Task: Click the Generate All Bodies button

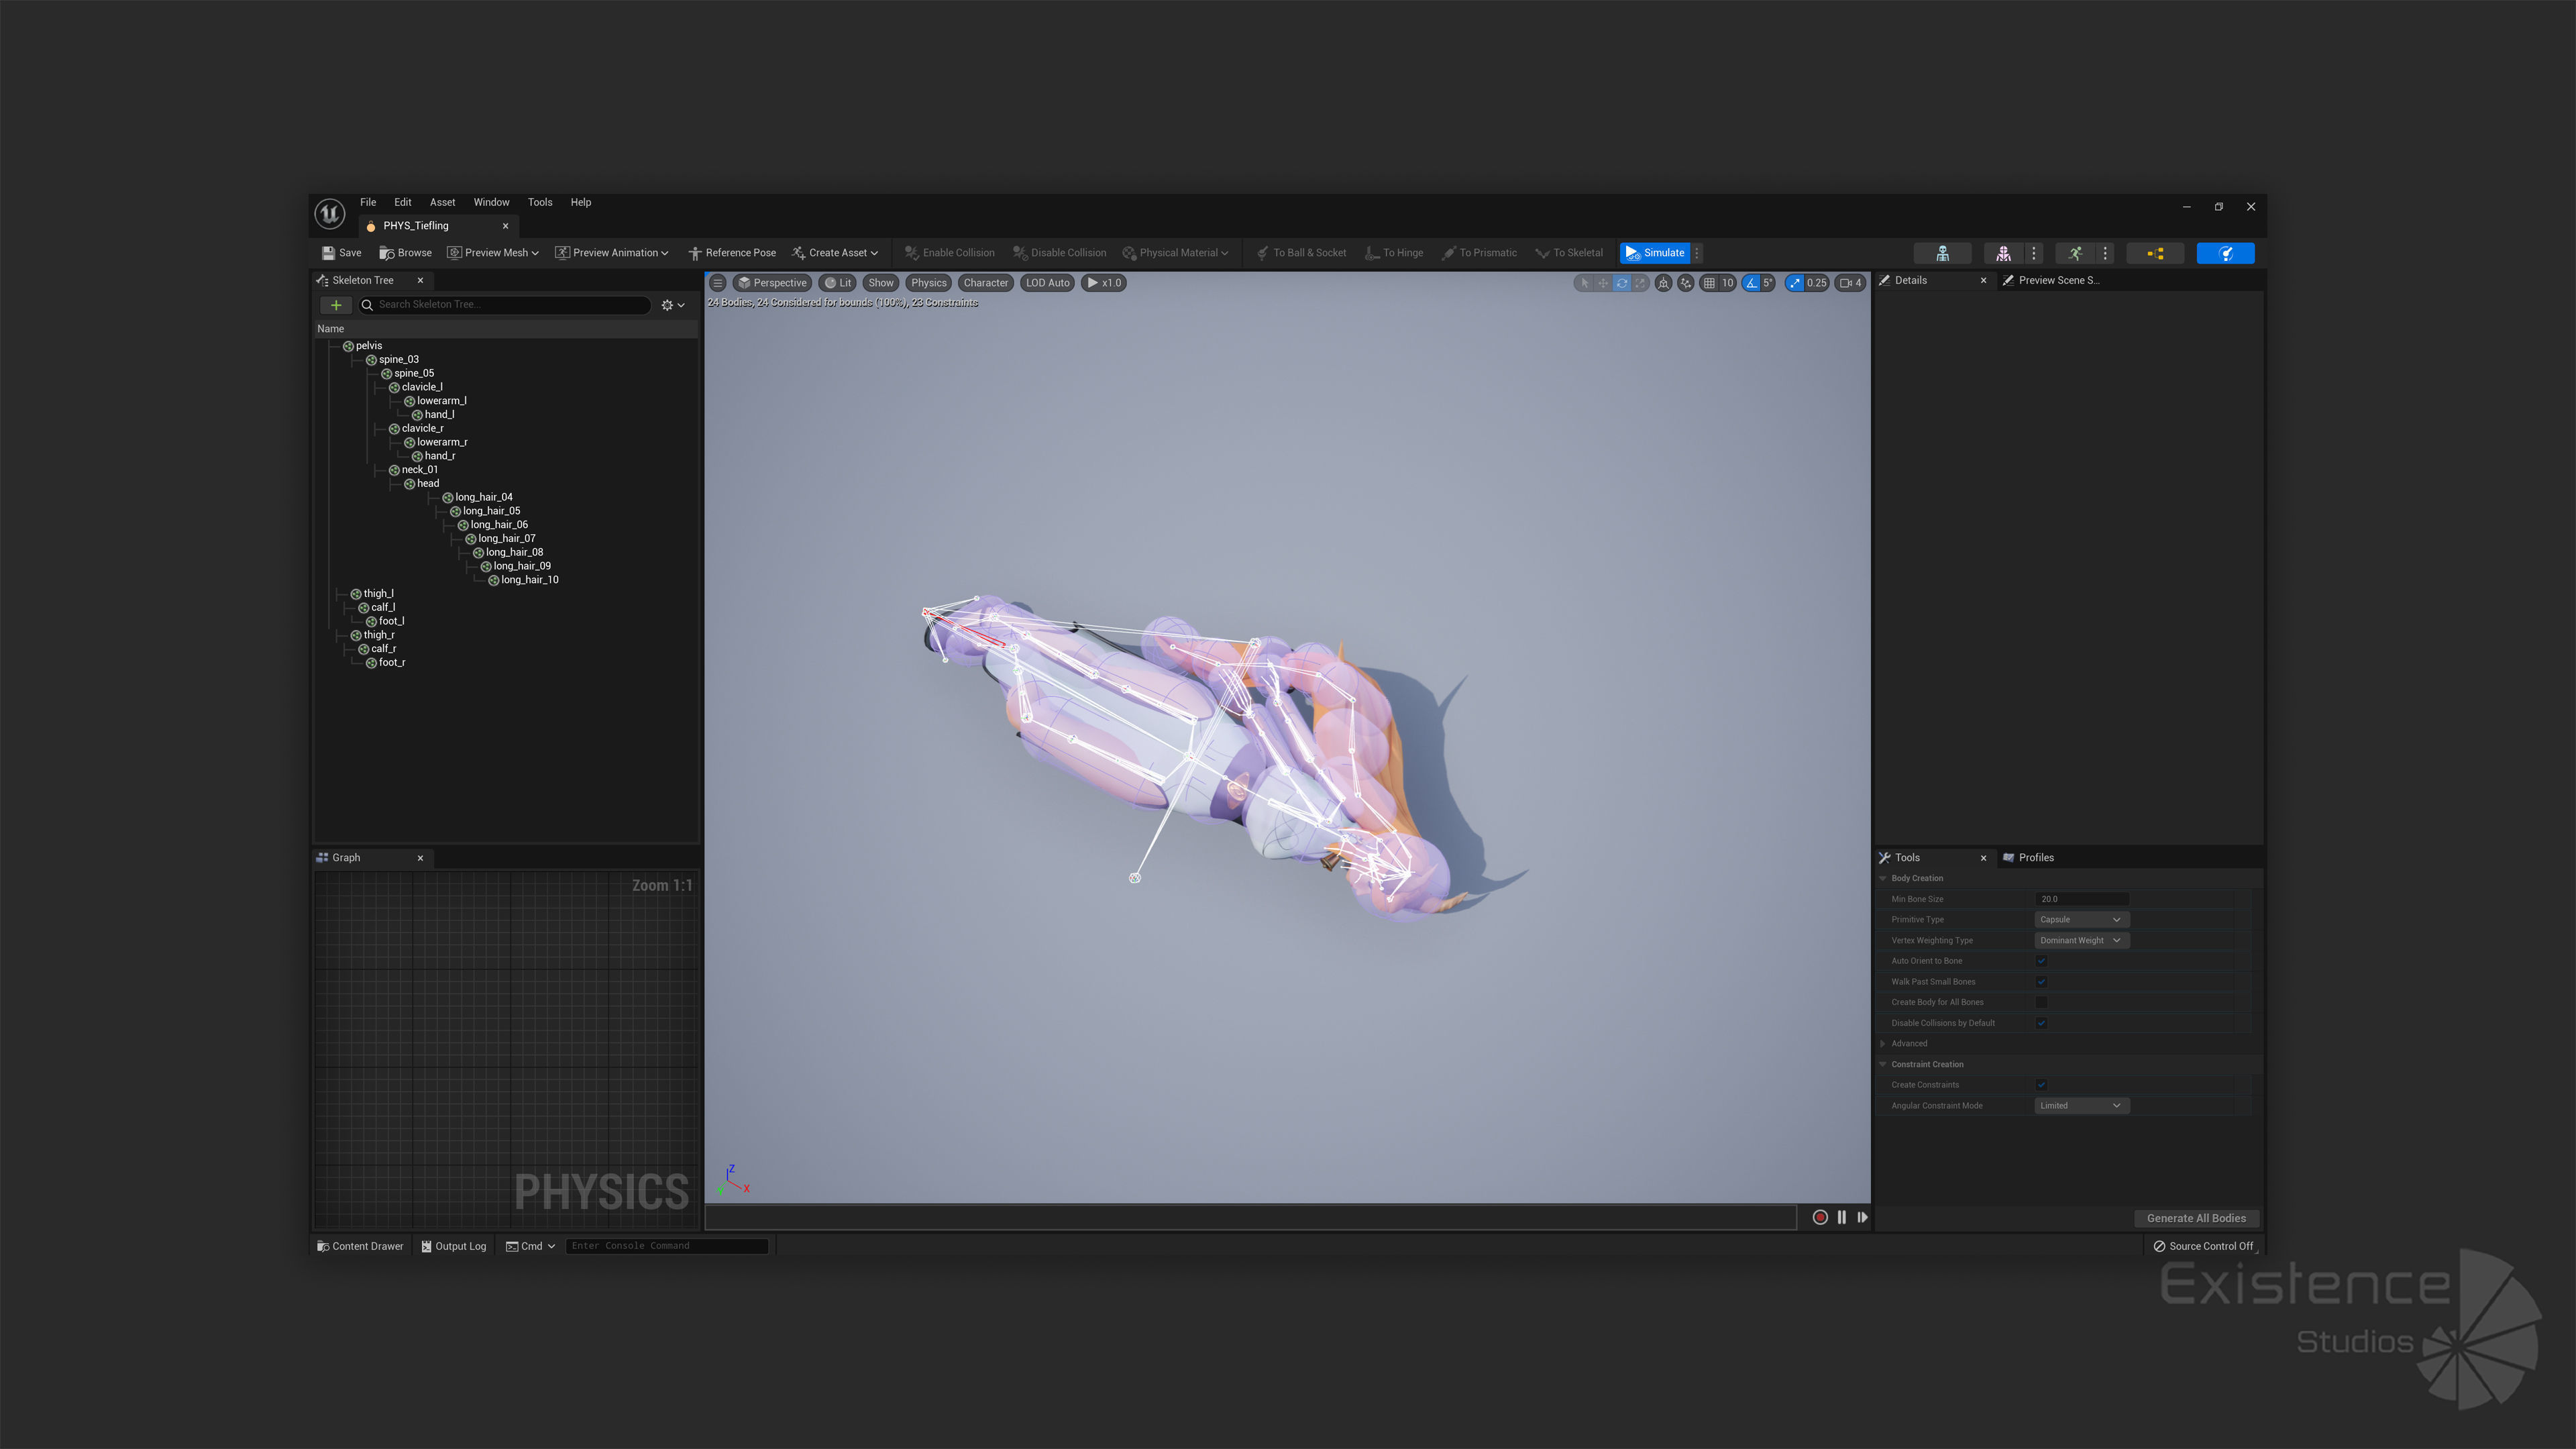Action: point(2196,1218)
